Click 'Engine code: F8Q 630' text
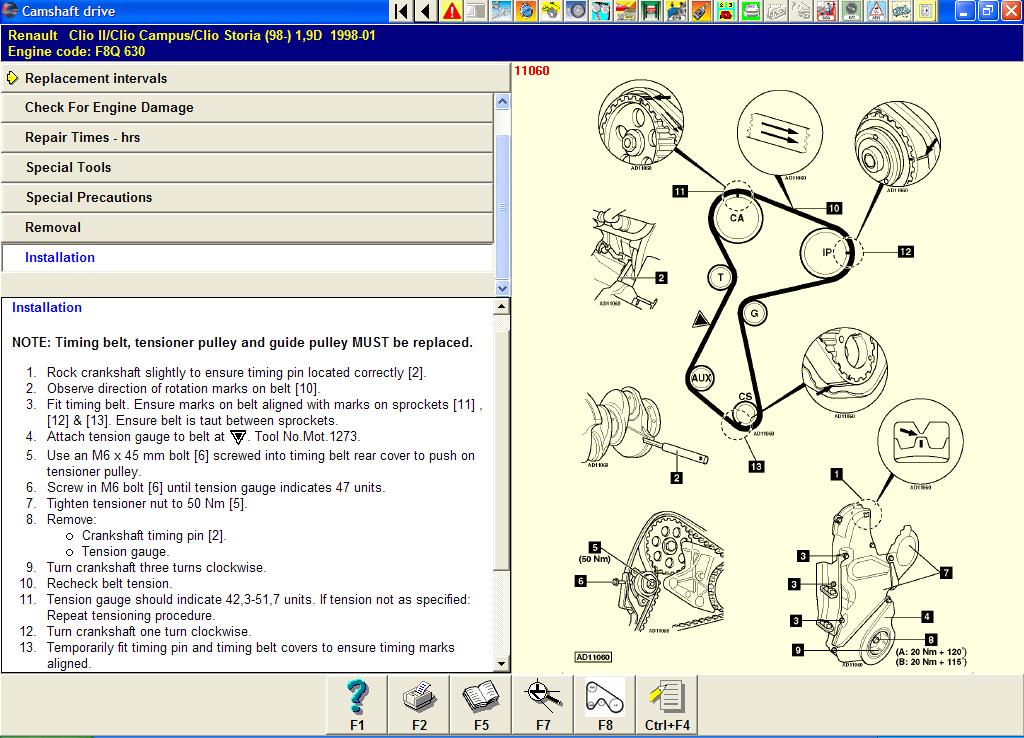Viewport: 1024px width, 738px height. point(76,52)
